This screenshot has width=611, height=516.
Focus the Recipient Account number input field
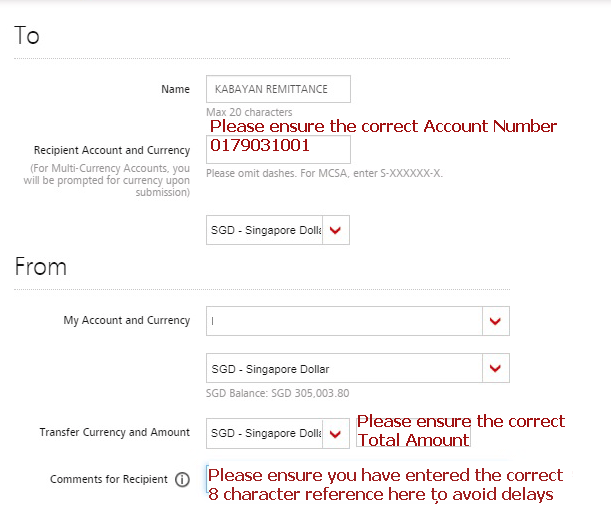coord(278,150)
